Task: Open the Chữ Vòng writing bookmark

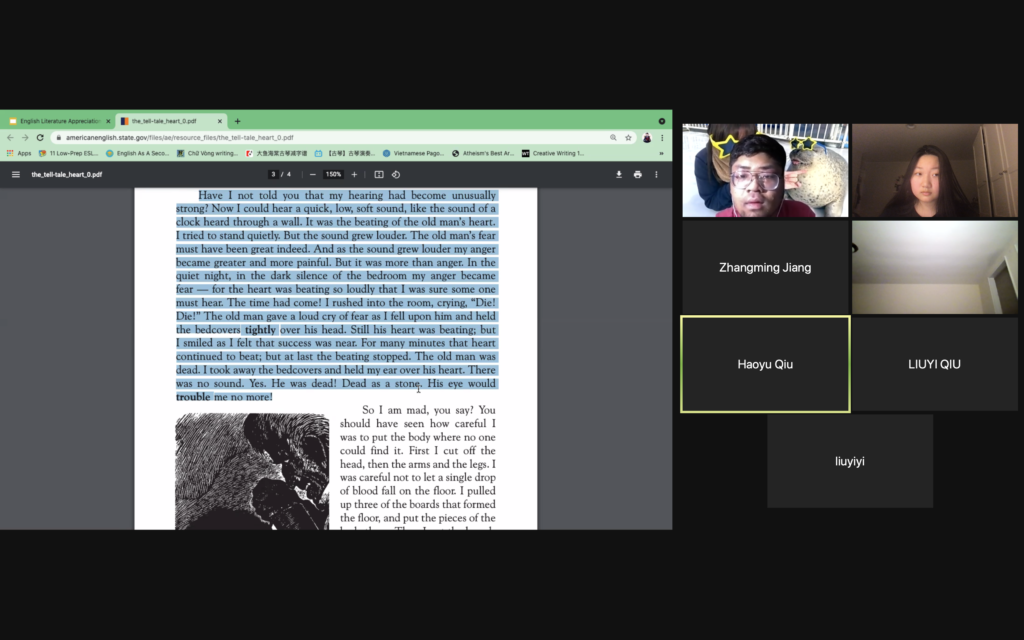Action: point(208,153)
